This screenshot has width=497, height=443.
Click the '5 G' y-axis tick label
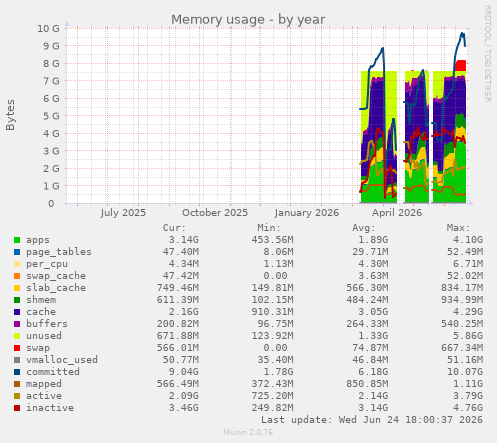coord(51,116)
